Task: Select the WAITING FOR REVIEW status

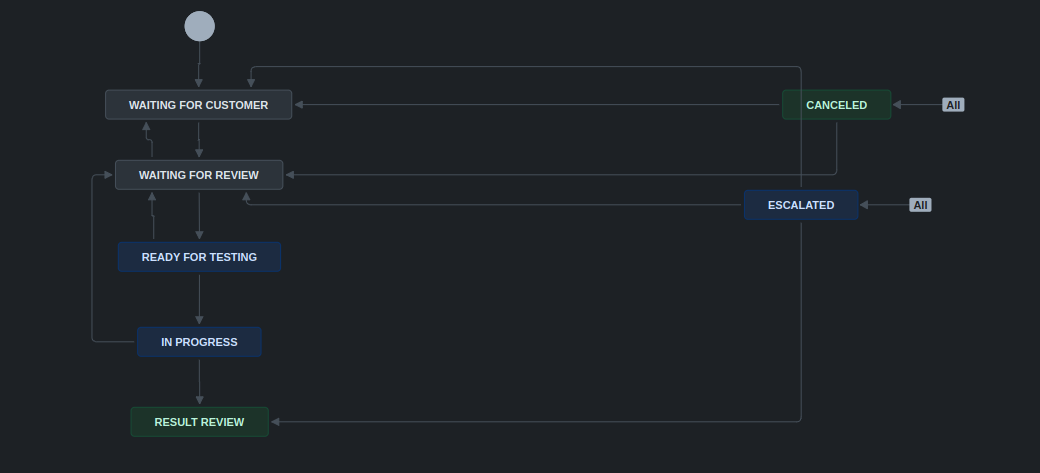Action: [x=198, y=175]
